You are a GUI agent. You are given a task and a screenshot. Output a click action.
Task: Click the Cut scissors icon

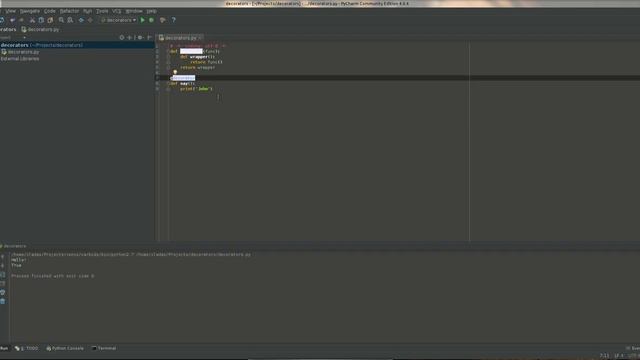pyautogui.click(x=32, y=20)
